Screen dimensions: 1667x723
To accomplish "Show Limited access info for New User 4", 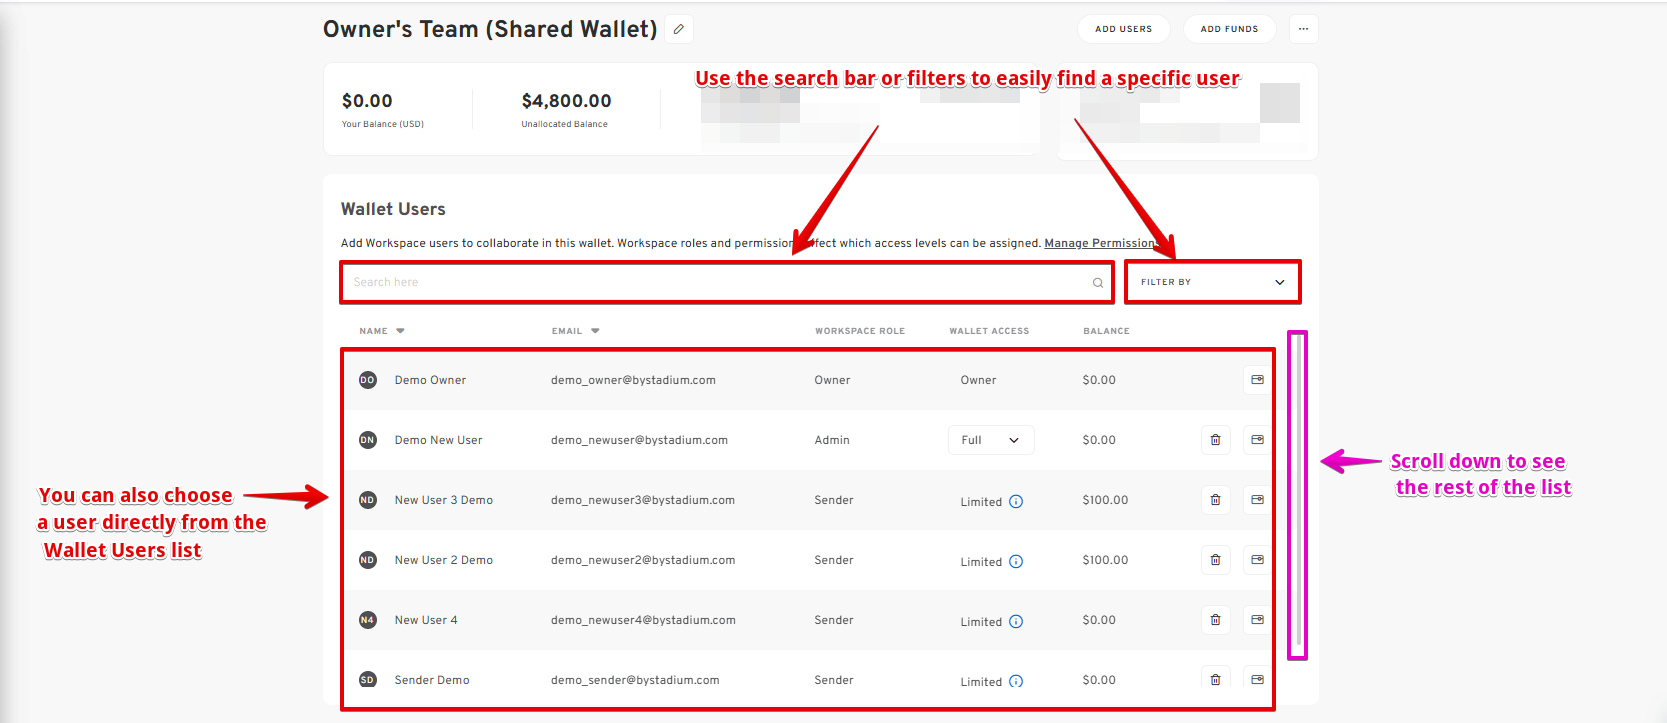I will coord(1016,622).
